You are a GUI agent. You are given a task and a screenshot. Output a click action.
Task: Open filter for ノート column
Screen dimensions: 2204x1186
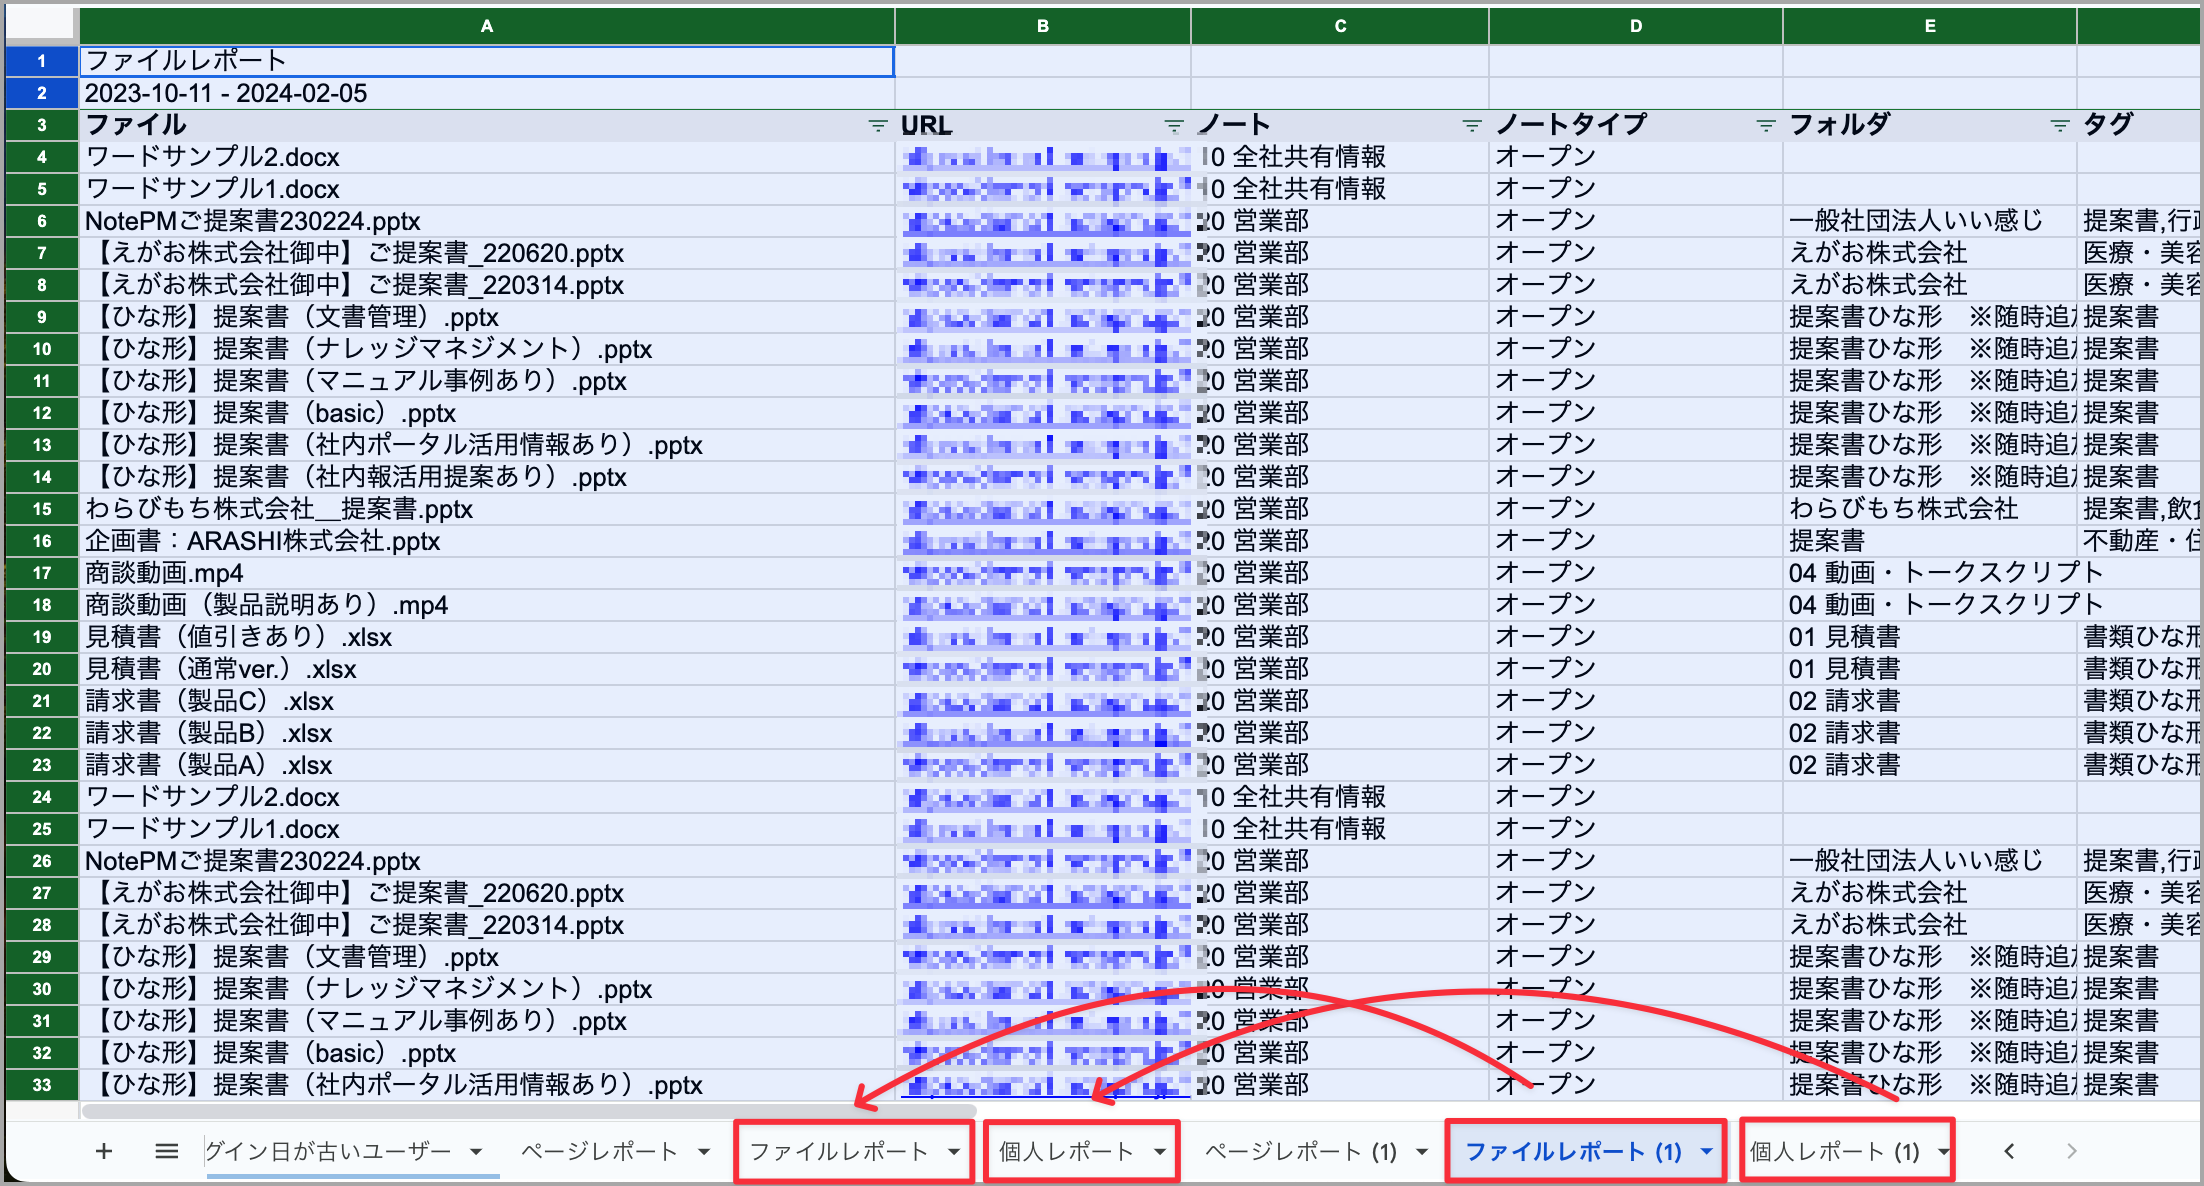(x=1472, y=125)
